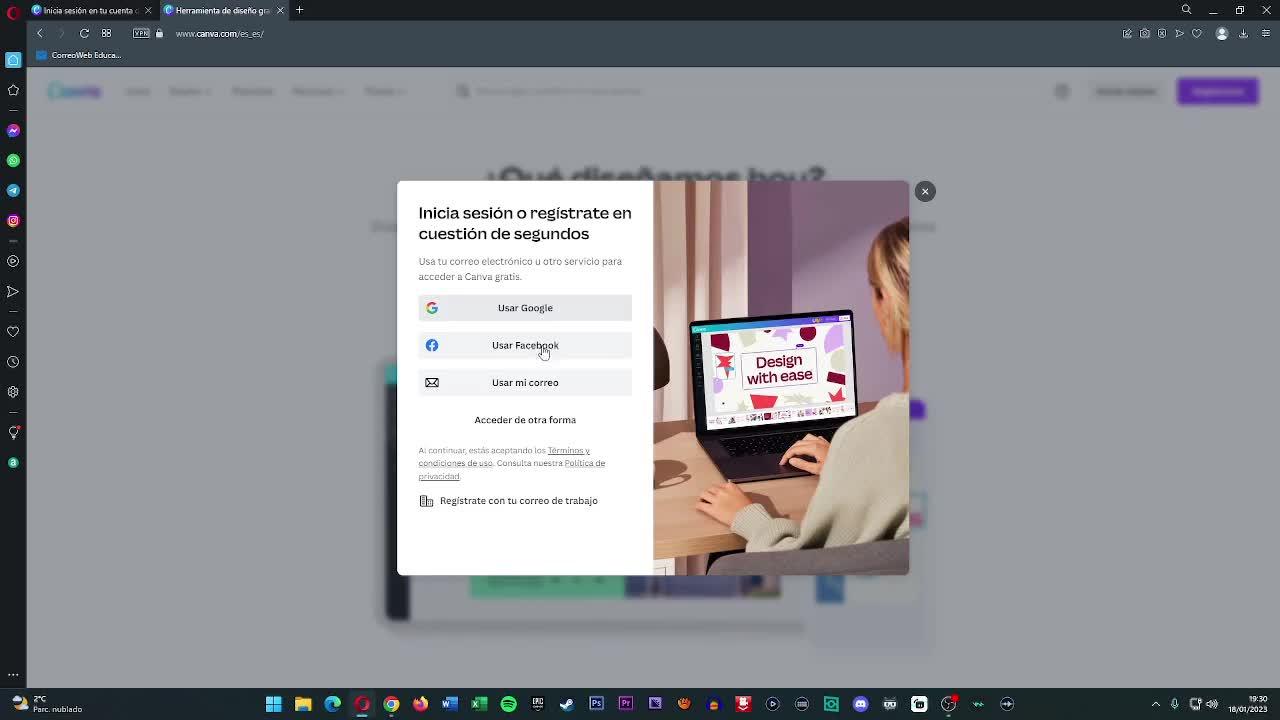Search open tabs with the magnifier icon
The width and height of the screenshot is (1280, 720).
(1186, 10)
